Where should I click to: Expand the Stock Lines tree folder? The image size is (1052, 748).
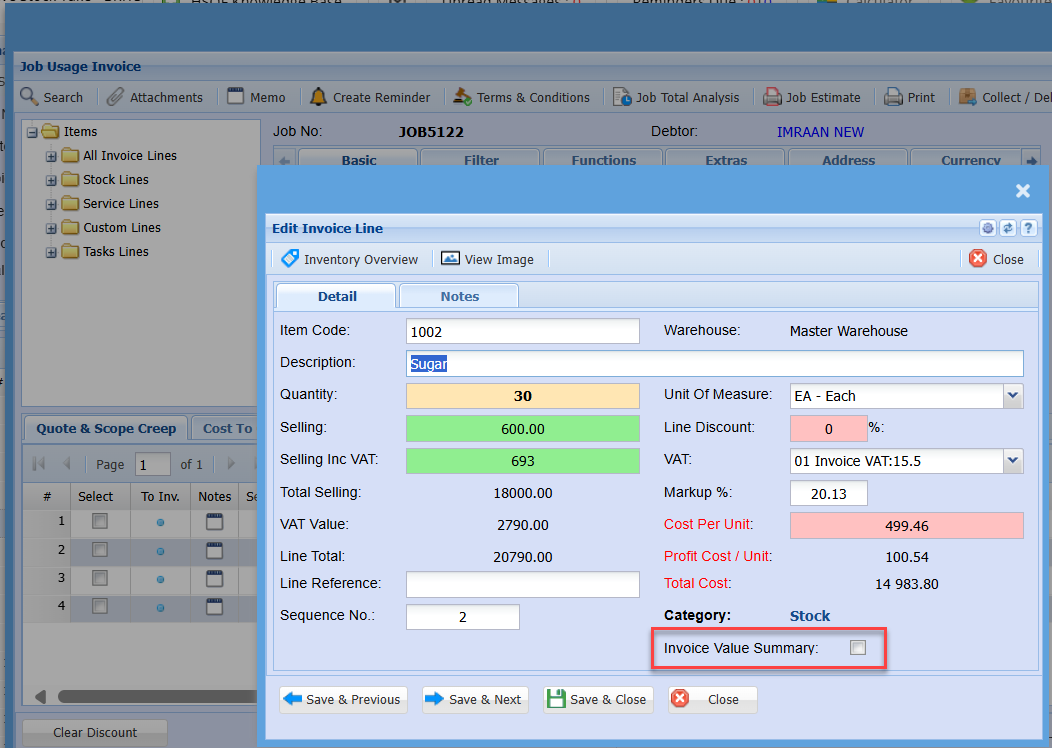(x=51, y=180)
